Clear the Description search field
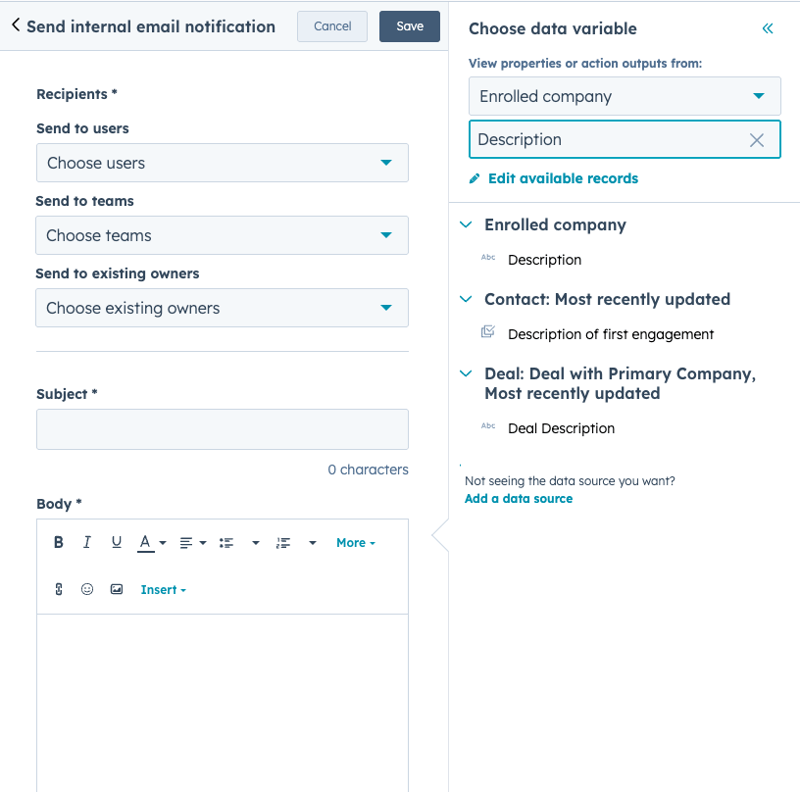The width and height of the screenshot is (800, 792). point(757,140)
